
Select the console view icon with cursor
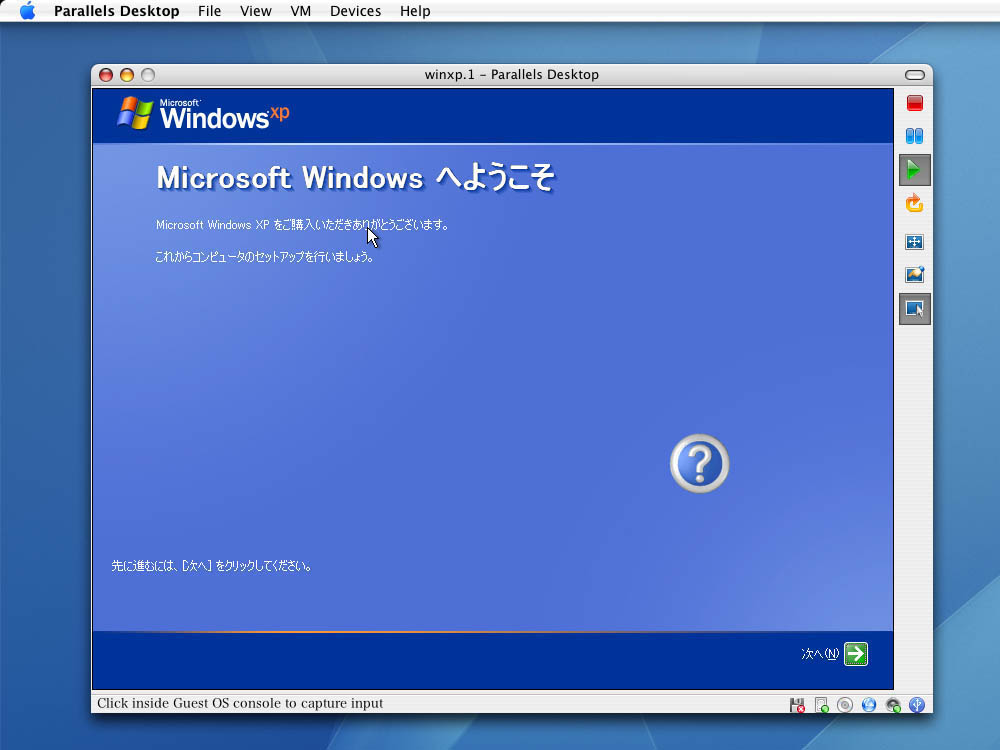[x=914, y=309]
